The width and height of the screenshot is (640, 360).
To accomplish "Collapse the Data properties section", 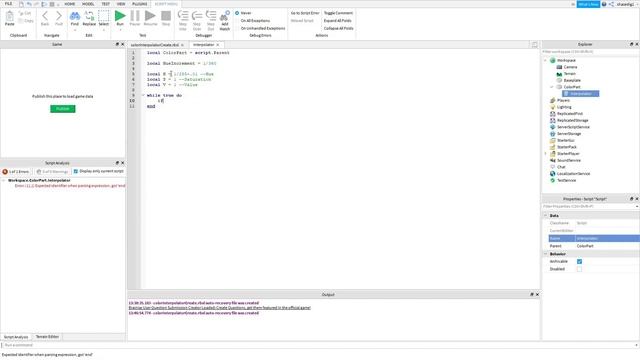I will click(545, 216).
